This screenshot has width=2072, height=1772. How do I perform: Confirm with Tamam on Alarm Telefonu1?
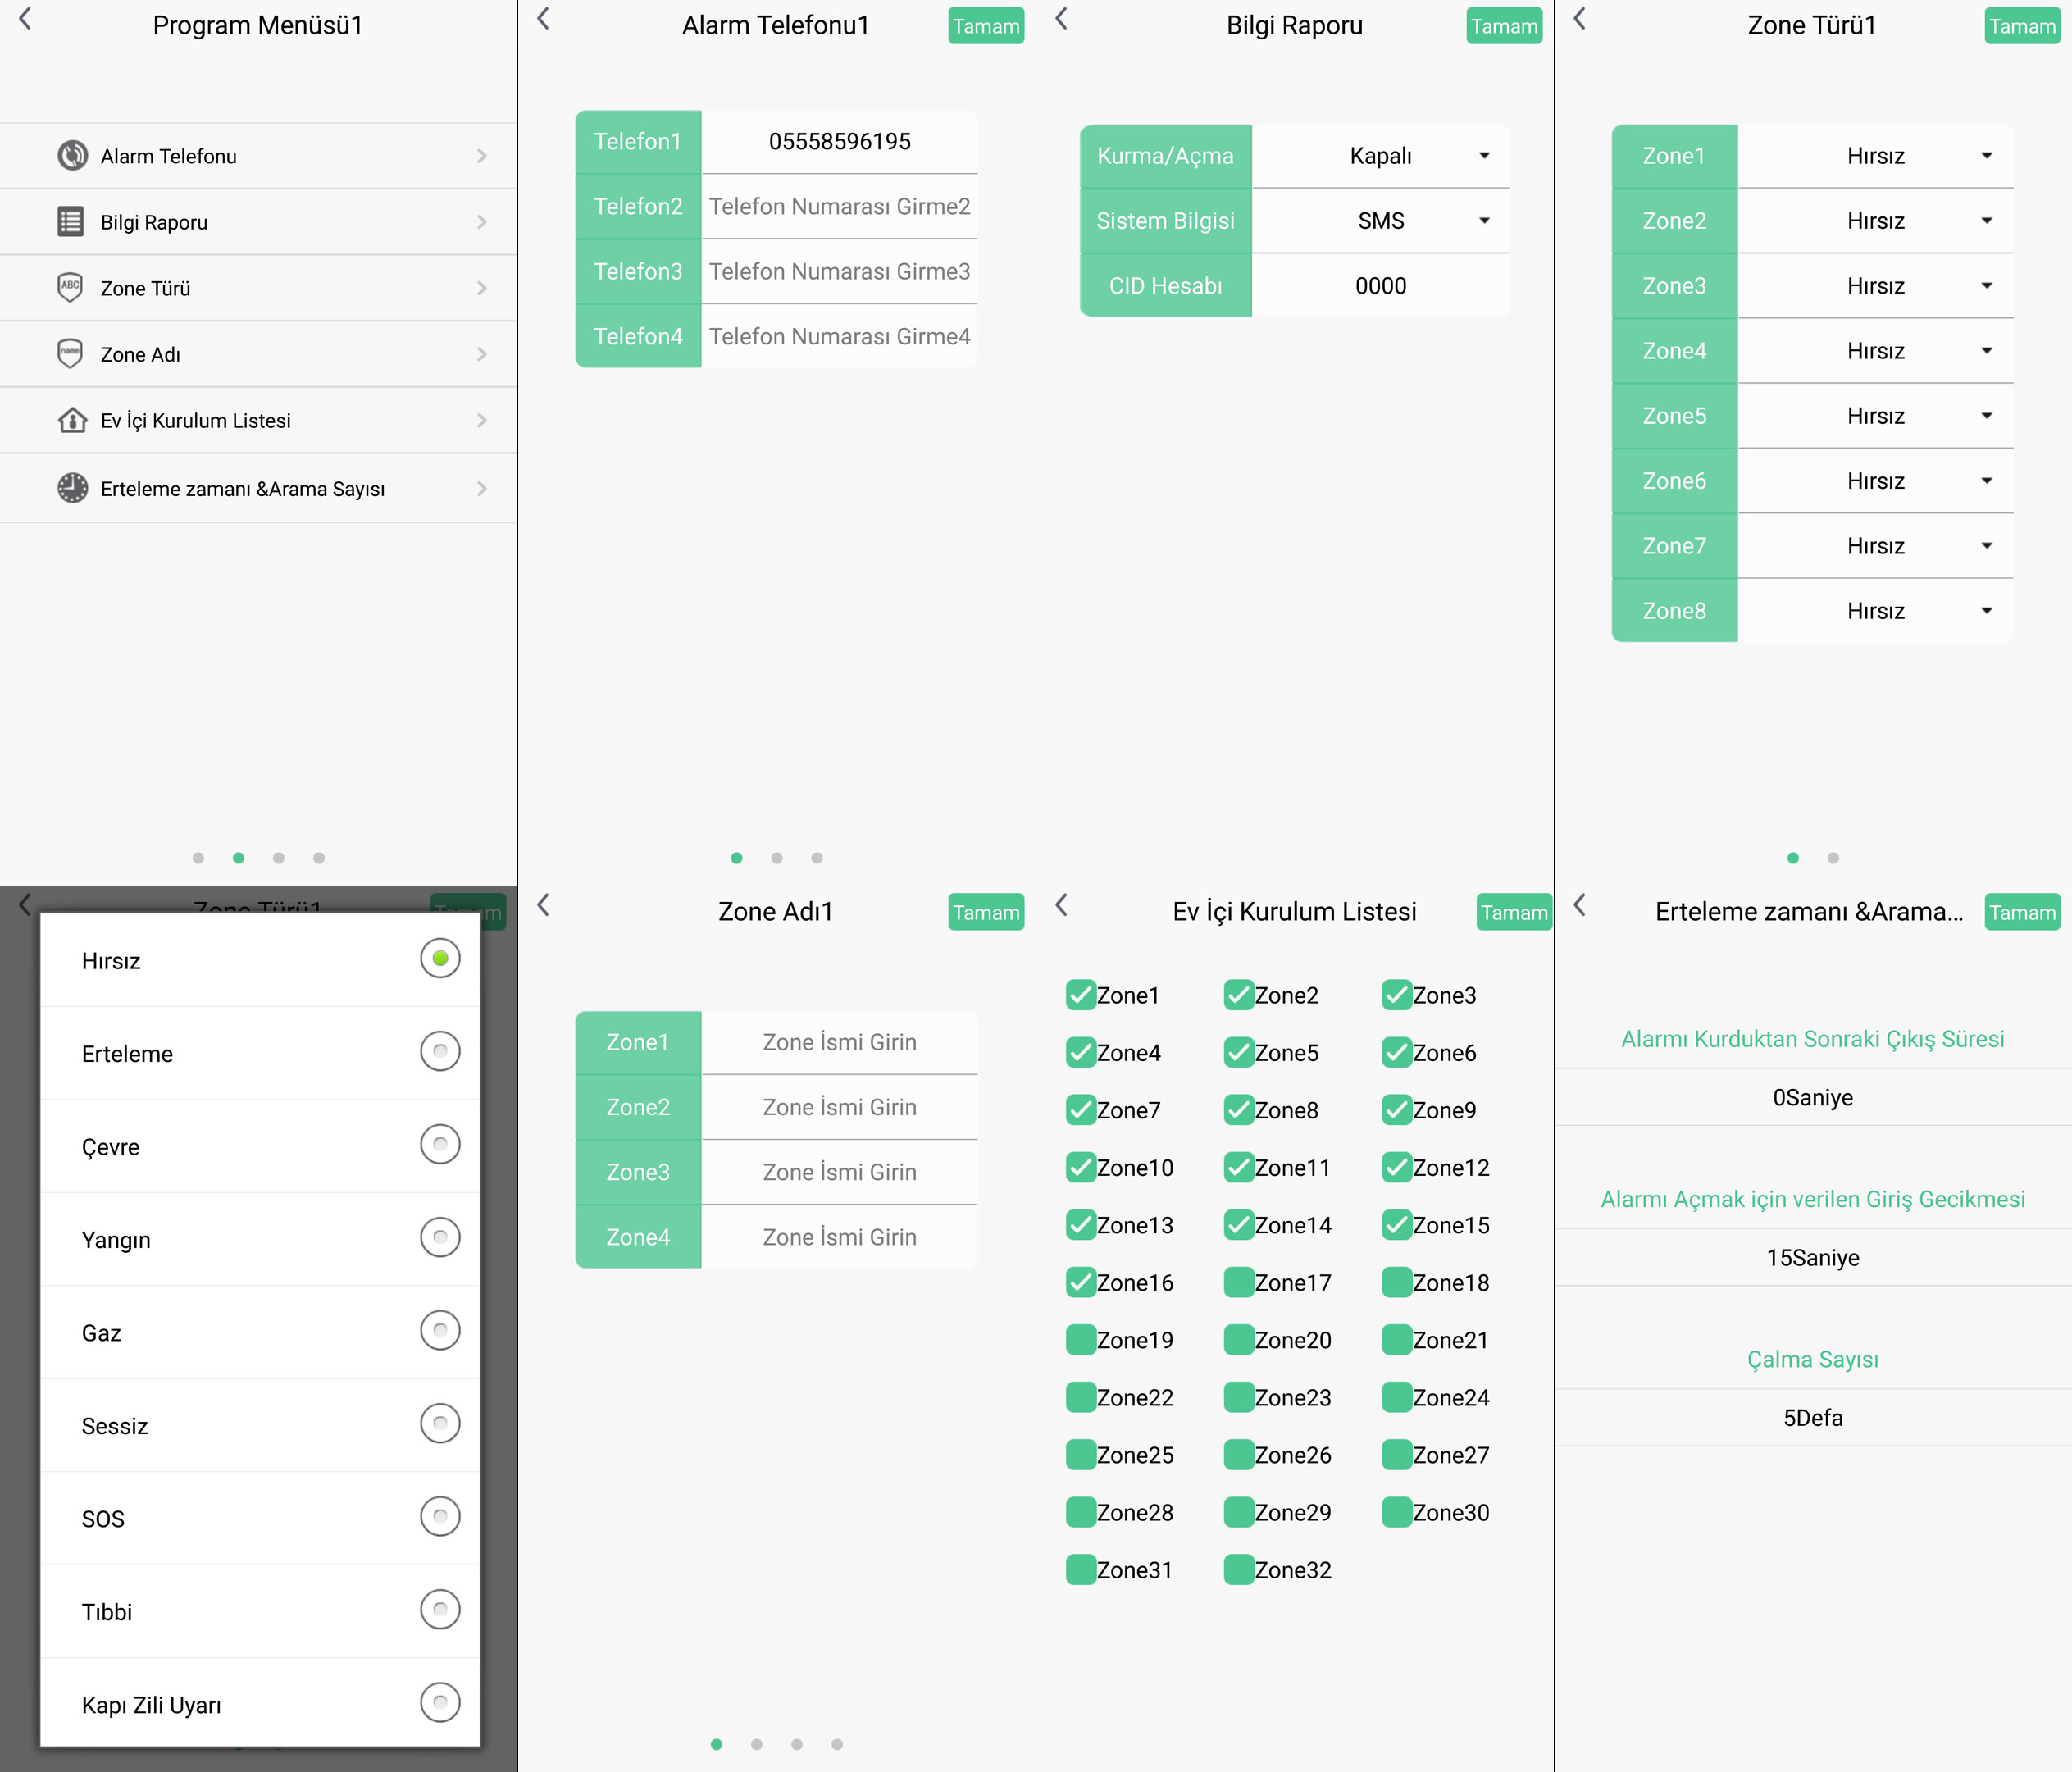coord(986,26)
